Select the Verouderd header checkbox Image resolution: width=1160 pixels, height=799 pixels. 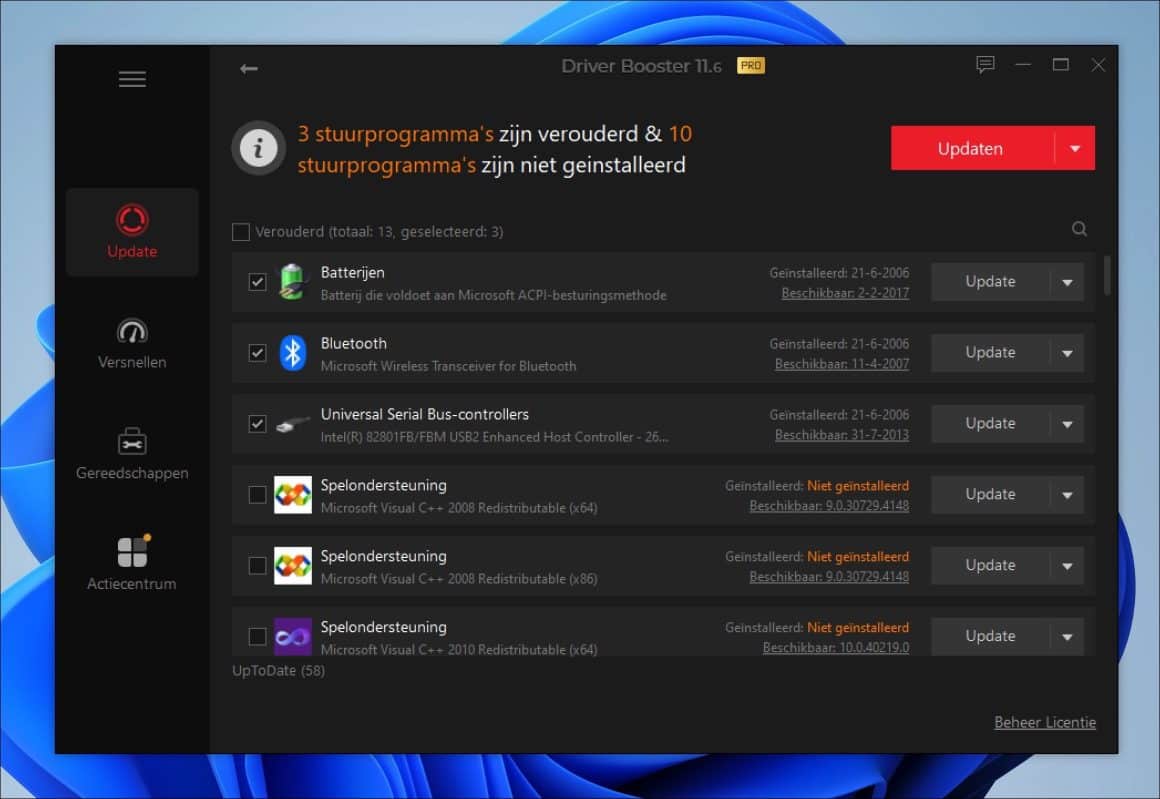239,230
